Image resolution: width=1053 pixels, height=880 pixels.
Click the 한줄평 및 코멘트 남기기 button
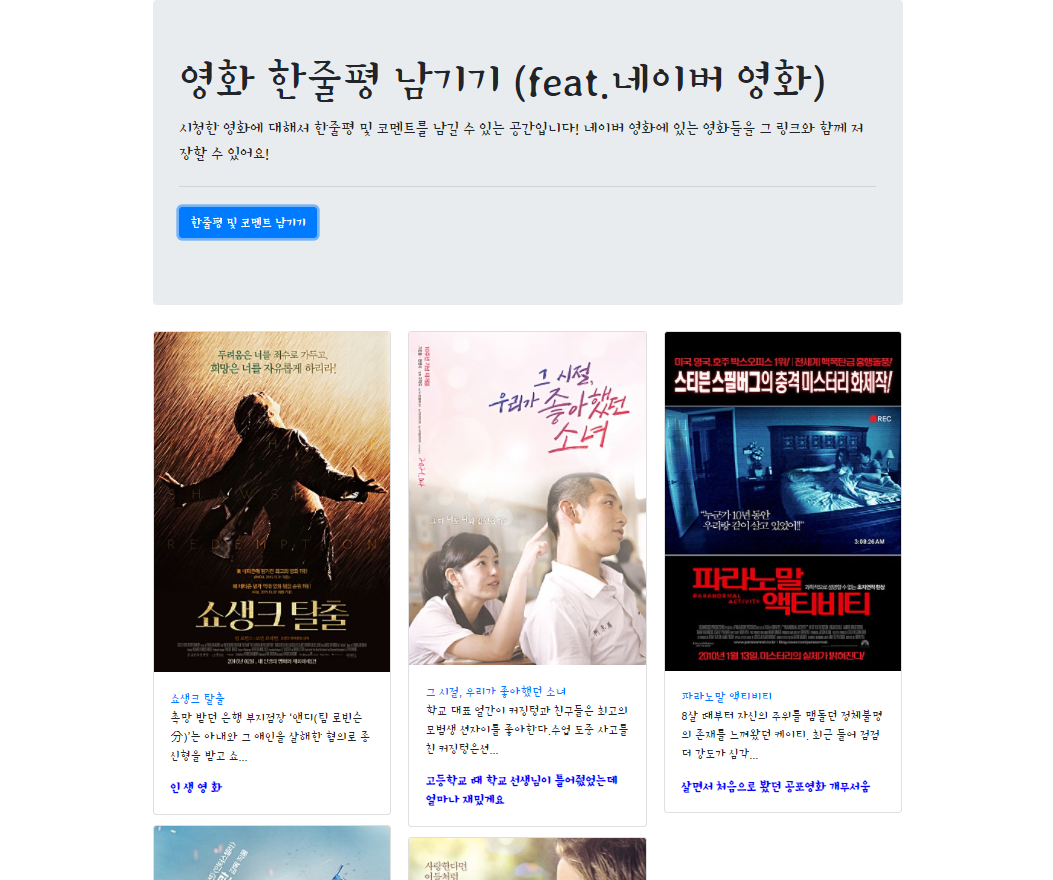click(248, 222)
